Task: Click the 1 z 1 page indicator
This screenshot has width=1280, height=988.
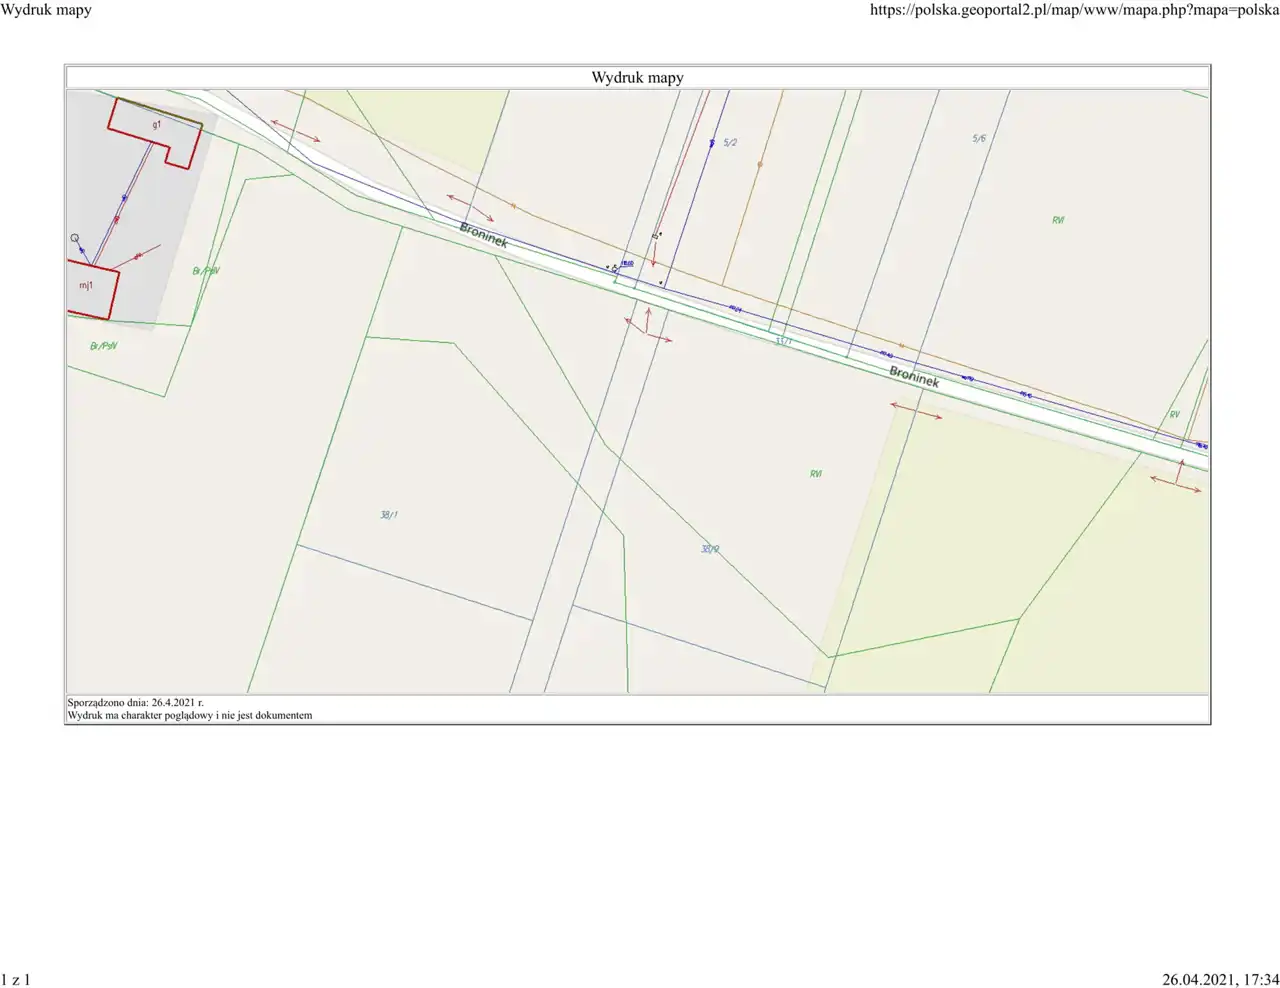Action: (x=16, y=979)
